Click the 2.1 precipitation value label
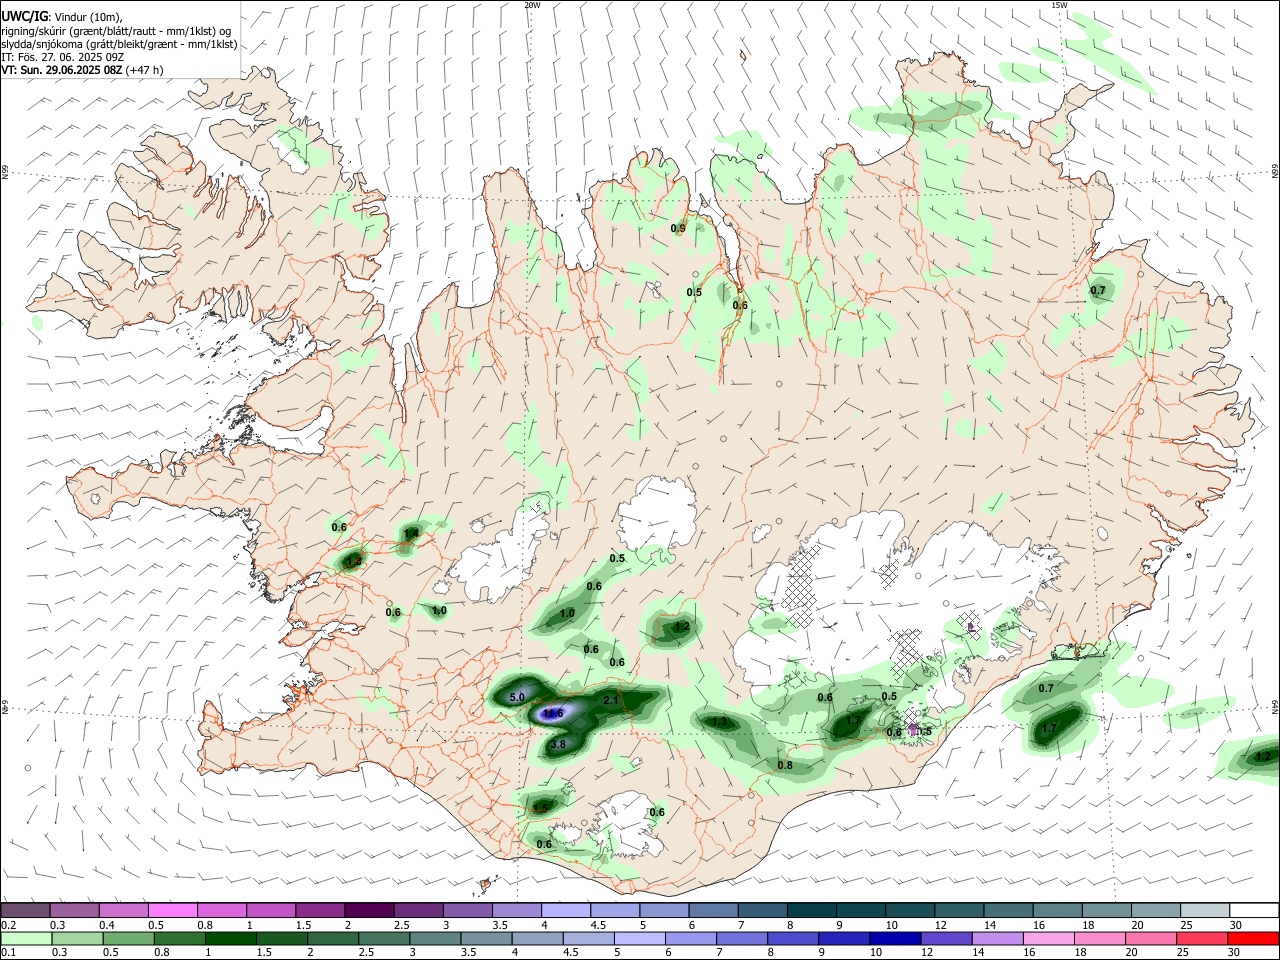The width and height of the screenshot is (1280, 960). pyautogui.click(x=611, y=700)
